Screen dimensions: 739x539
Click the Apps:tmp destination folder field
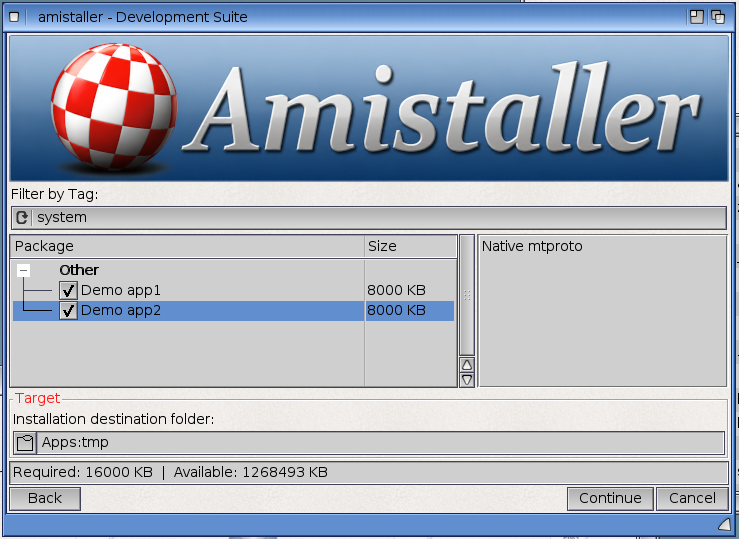tap(380, 443)
